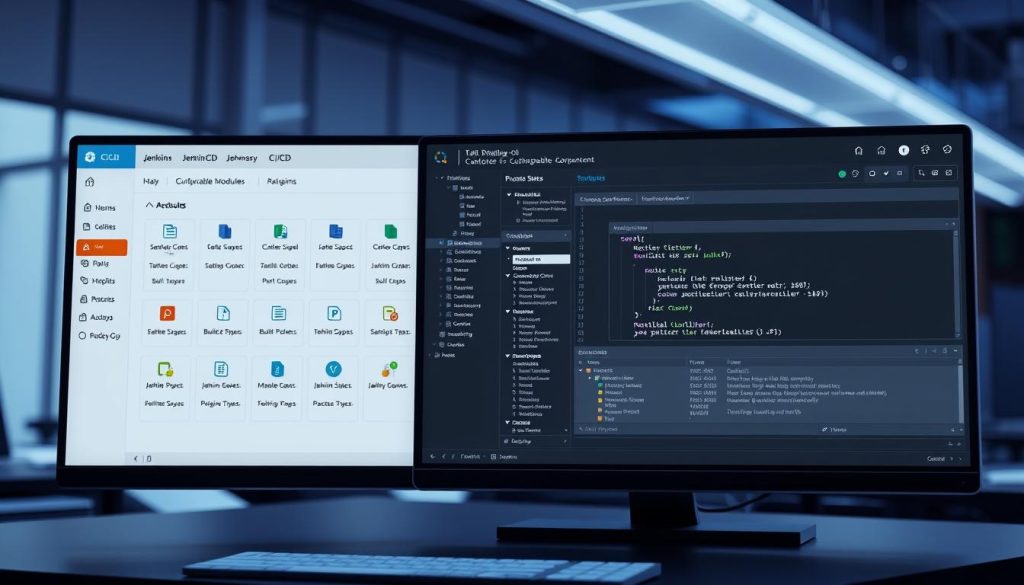Select the Fodey Gy circle item in the sidebar
The width and height of the screenshot is (1024, 585).
click(x=99, y=336)
